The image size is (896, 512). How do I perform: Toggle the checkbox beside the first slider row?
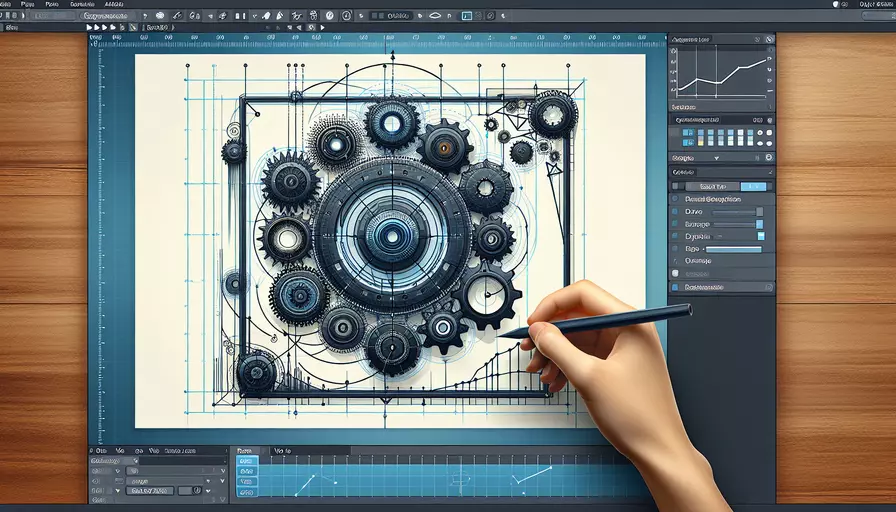(675, 211)
